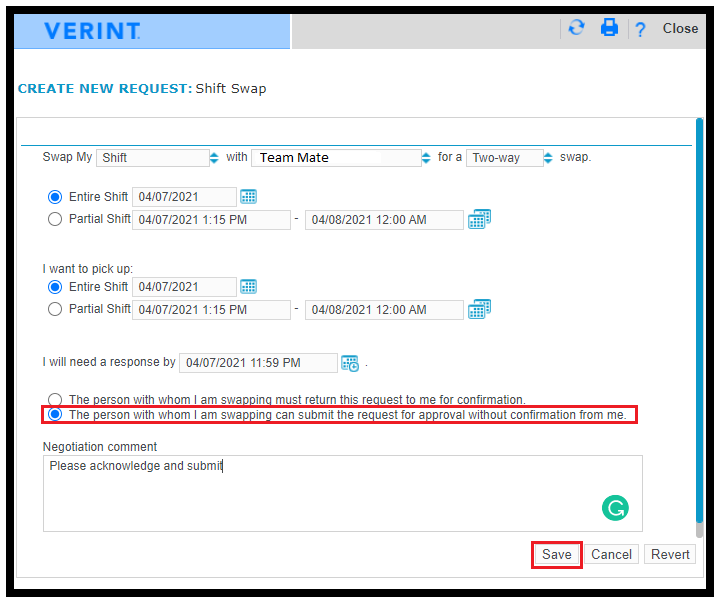The height and width of the screenshot is (602, 718).
Task: Click Swap My Entire Shift date field 04/07/2021
Action: point(185,197)
